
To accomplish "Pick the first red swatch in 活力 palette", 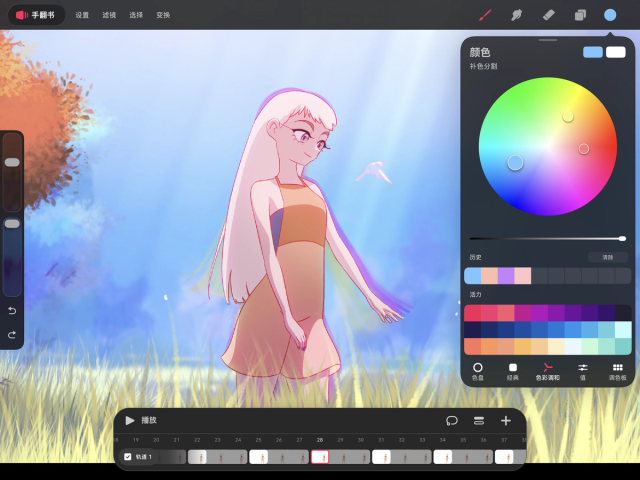I will pos(473,313).
